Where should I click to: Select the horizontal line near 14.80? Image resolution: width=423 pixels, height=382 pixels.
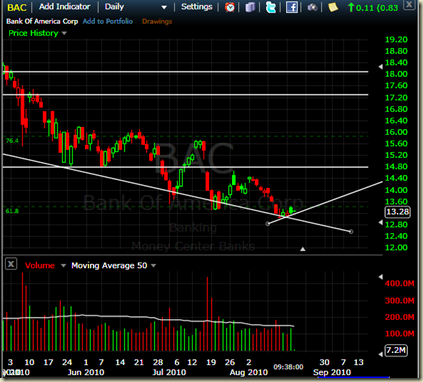185,167
